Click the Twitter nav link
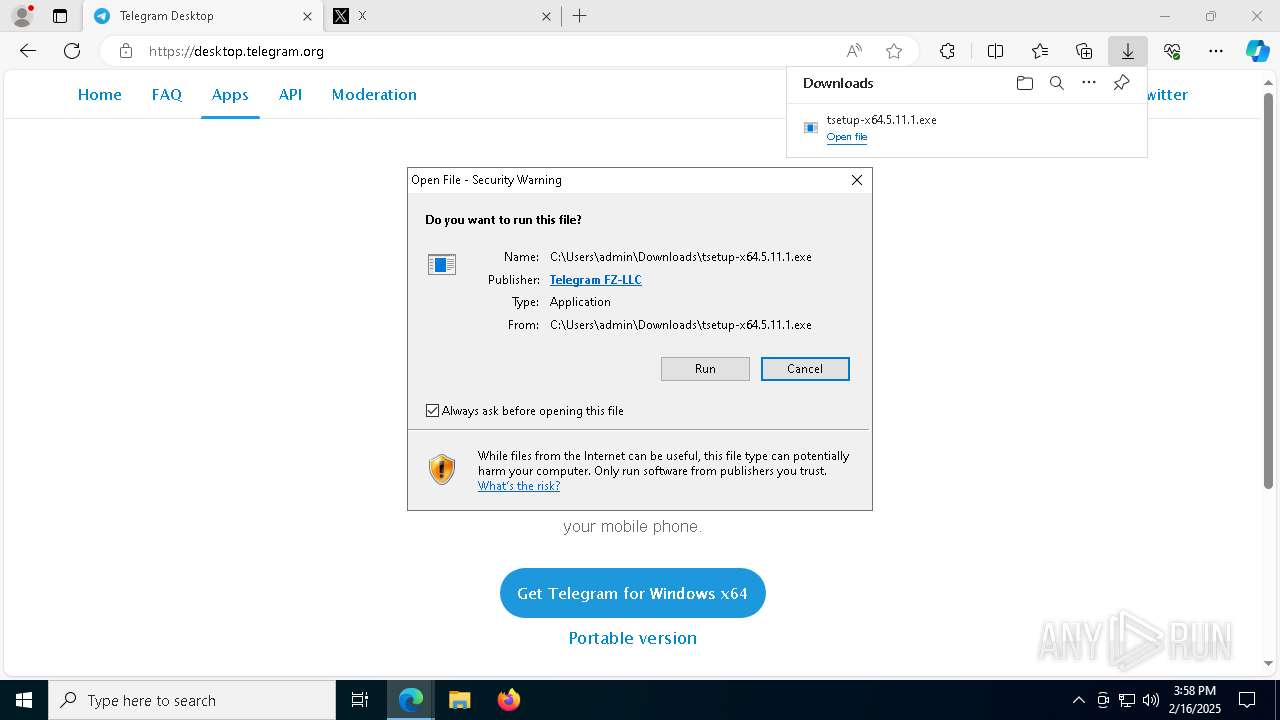1280x720 pixels. (x=1167, y=94)
